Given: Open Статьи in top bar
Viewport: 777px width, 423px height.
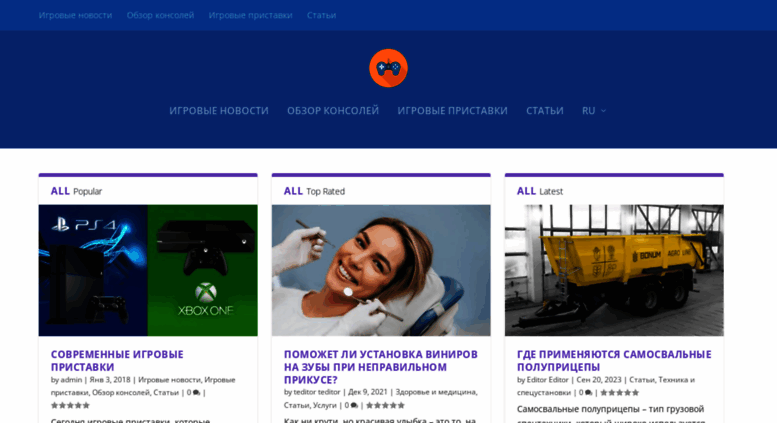Looking at the screenshot, I should (321, 15).
